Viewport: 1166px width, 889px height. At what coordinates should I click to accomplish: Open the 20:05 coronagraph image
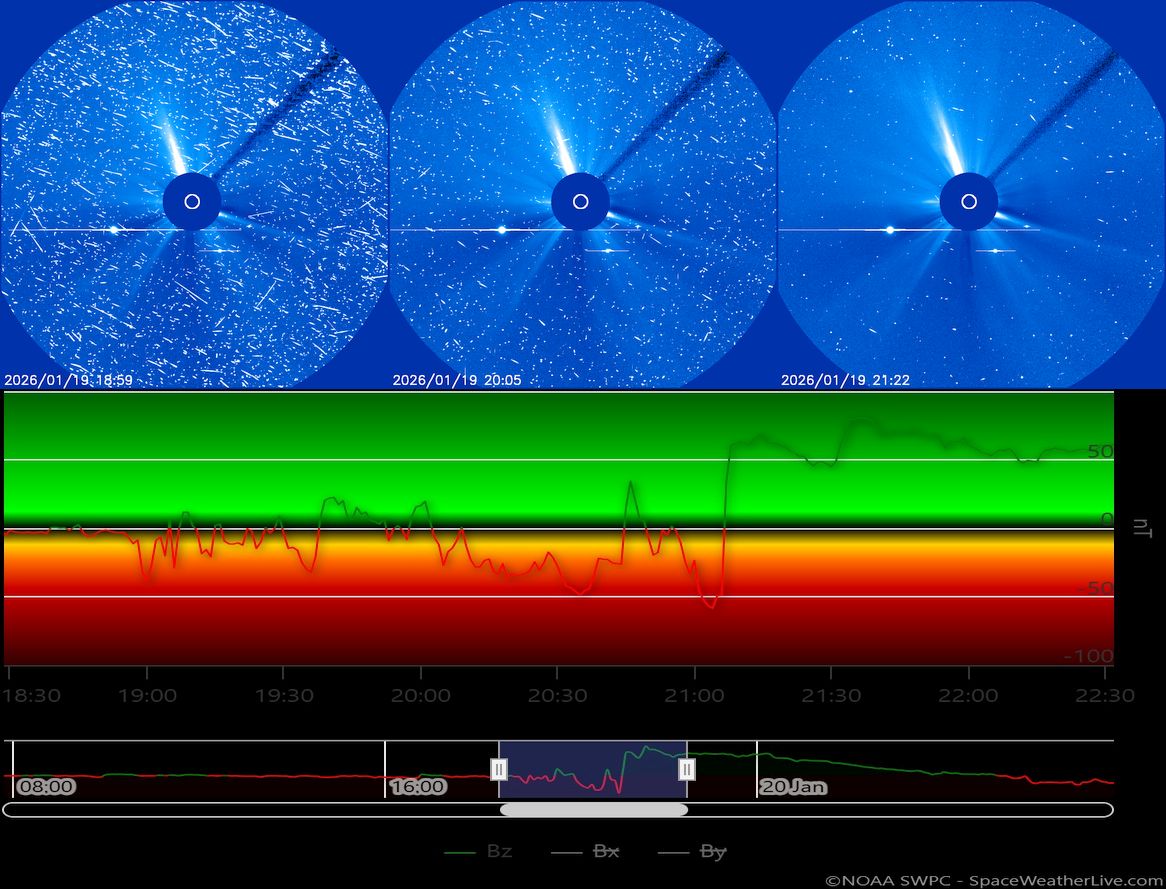[581, 195]
